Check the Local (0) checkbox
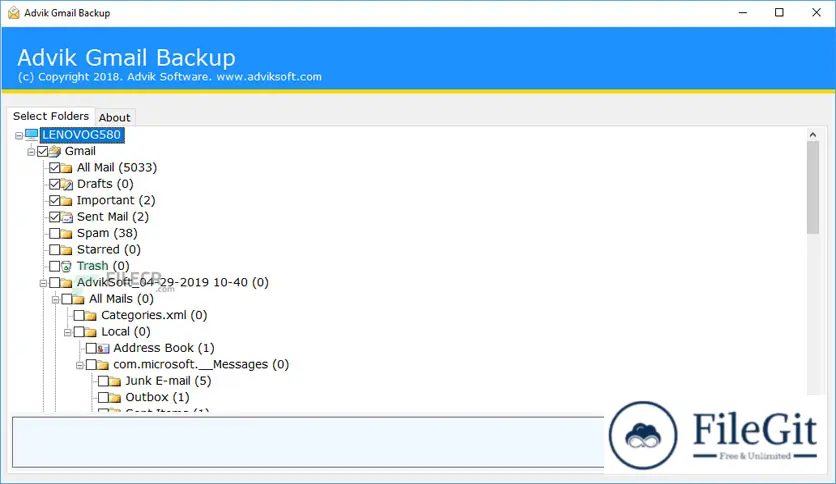This screenshot has width=836, height=484. [x=79, y=332]
